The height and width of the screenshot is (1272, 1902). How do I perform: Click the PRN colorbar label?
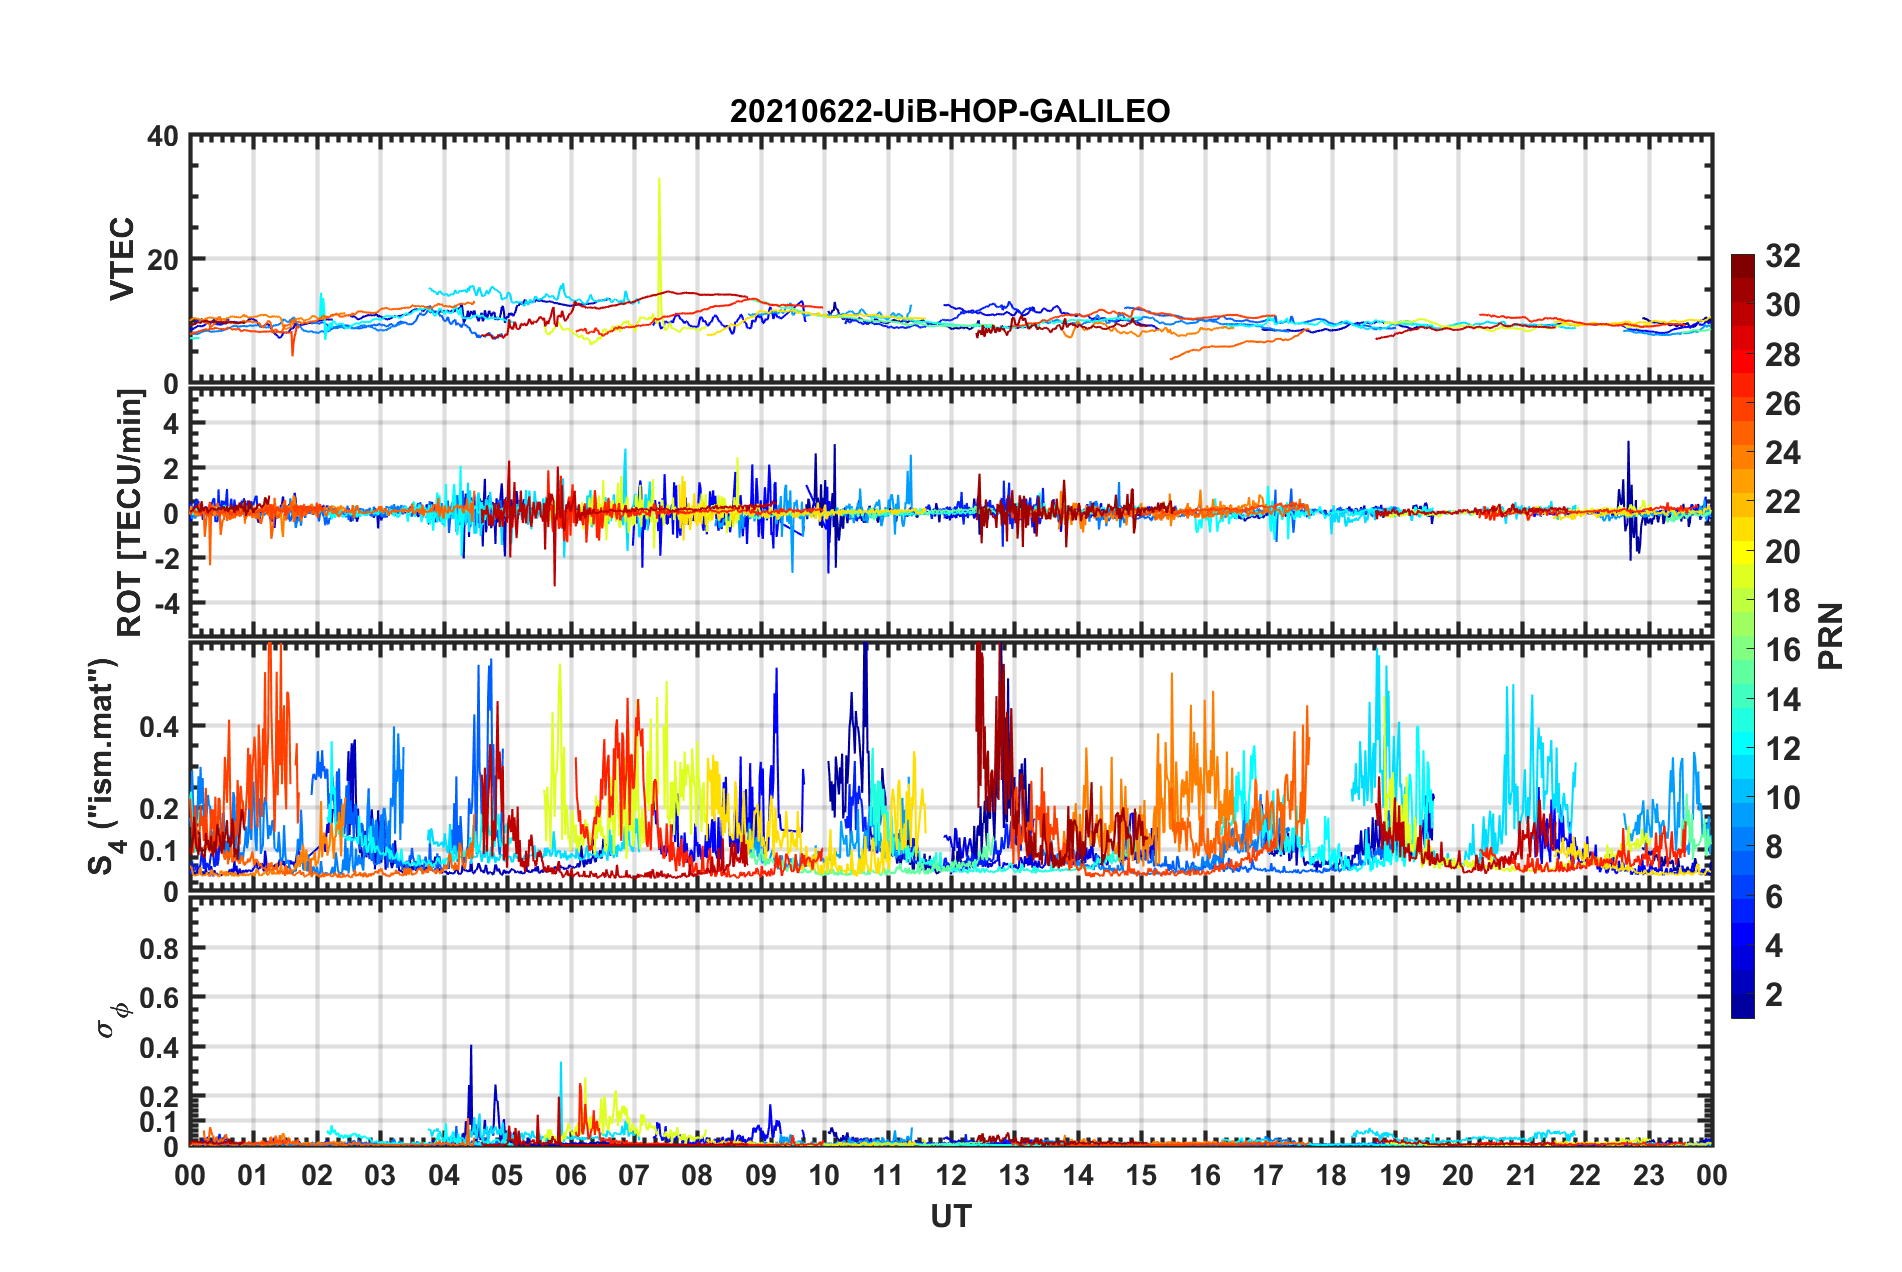click(1831, 636)
